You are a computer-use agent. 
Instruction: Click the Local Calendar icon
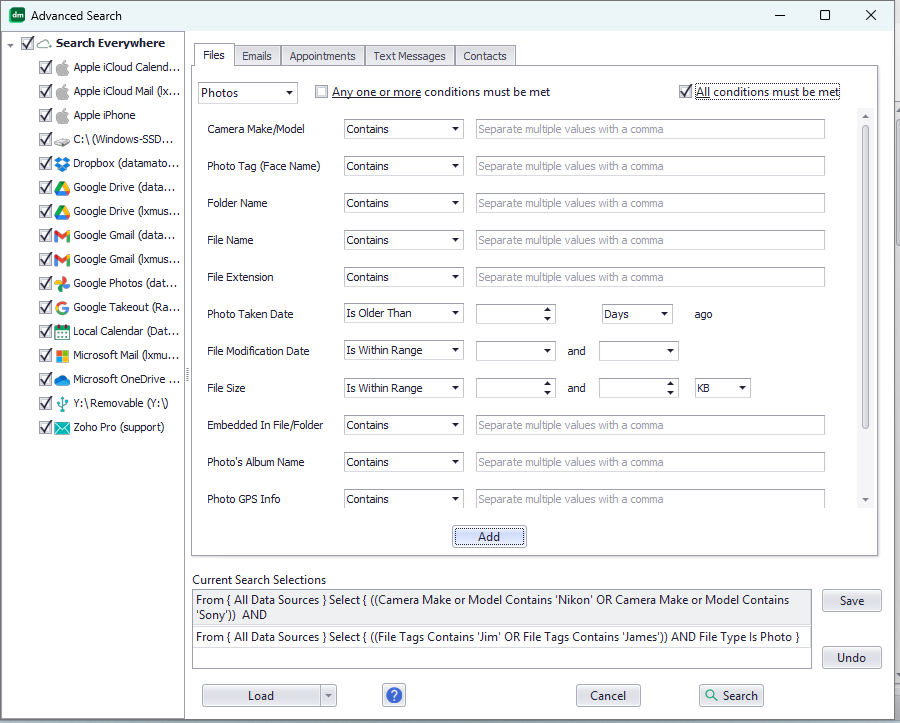62,331
